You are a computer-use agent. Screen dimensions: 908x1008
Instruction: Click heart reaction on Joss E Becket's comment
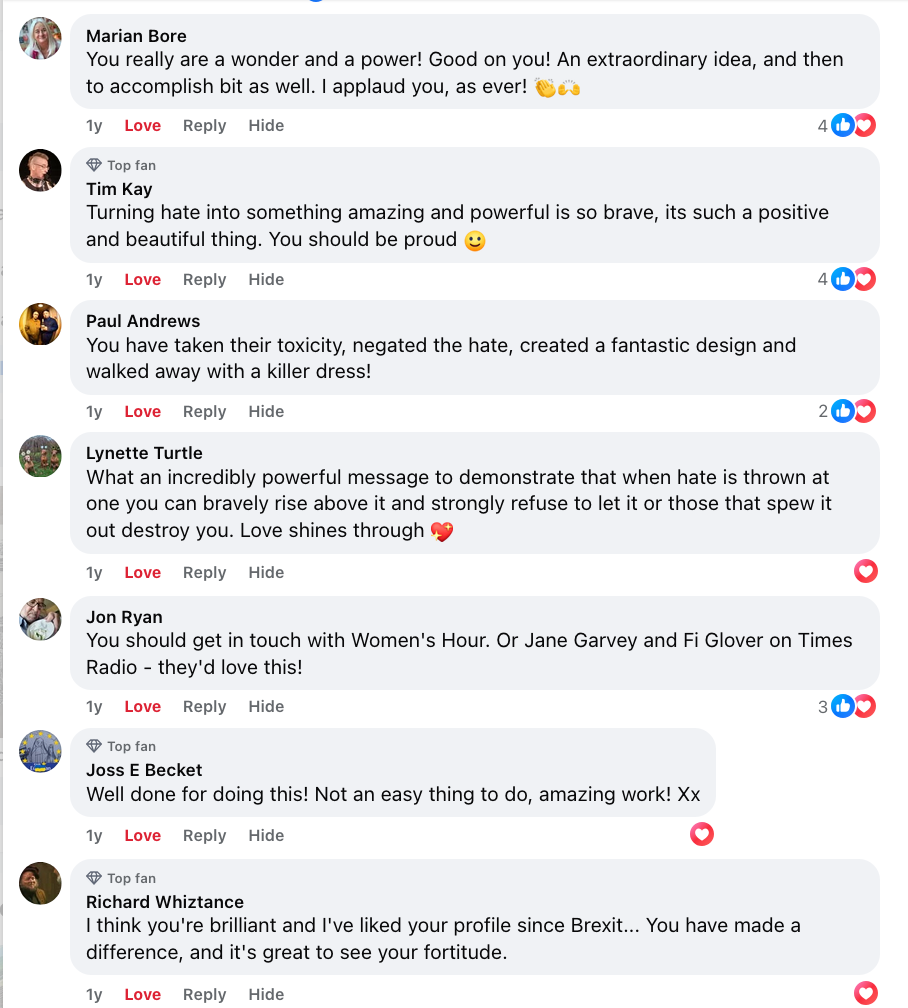pyautogui.click(x=702, y=834)
